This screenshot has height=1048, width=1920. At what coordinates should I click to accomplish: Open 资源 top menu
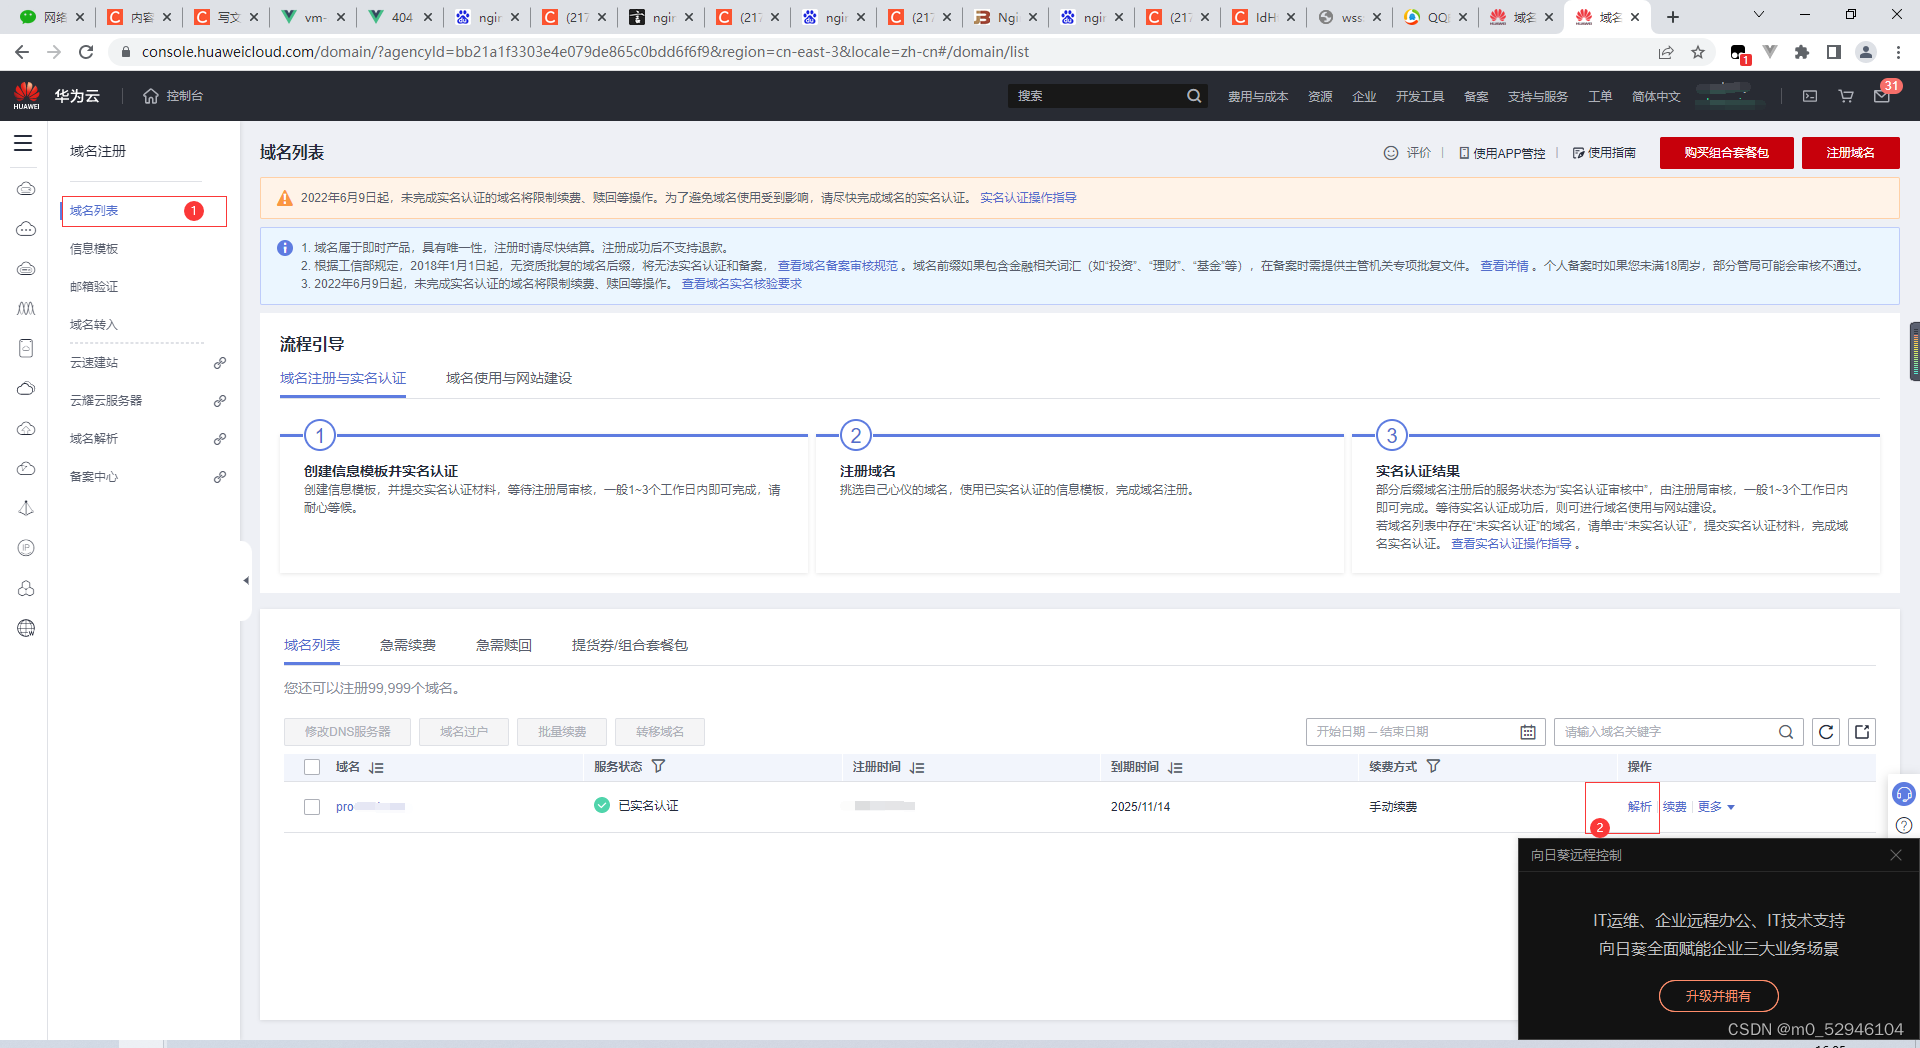point(1320,97)
